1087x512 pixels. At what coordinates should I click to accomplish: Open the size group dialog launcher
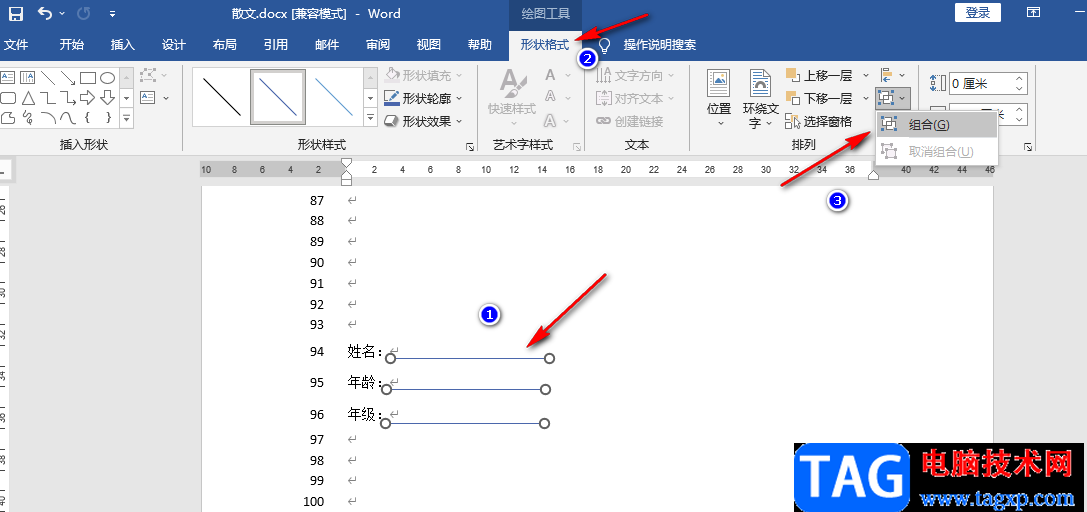pos(1027,147)
